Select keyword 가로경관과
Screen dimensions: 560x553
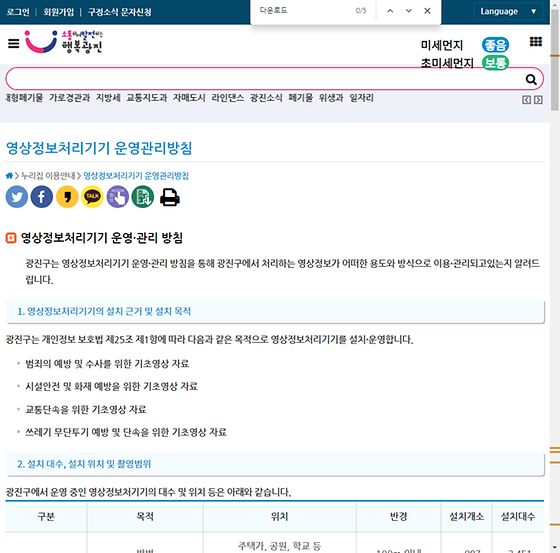[x=70, y=98]
